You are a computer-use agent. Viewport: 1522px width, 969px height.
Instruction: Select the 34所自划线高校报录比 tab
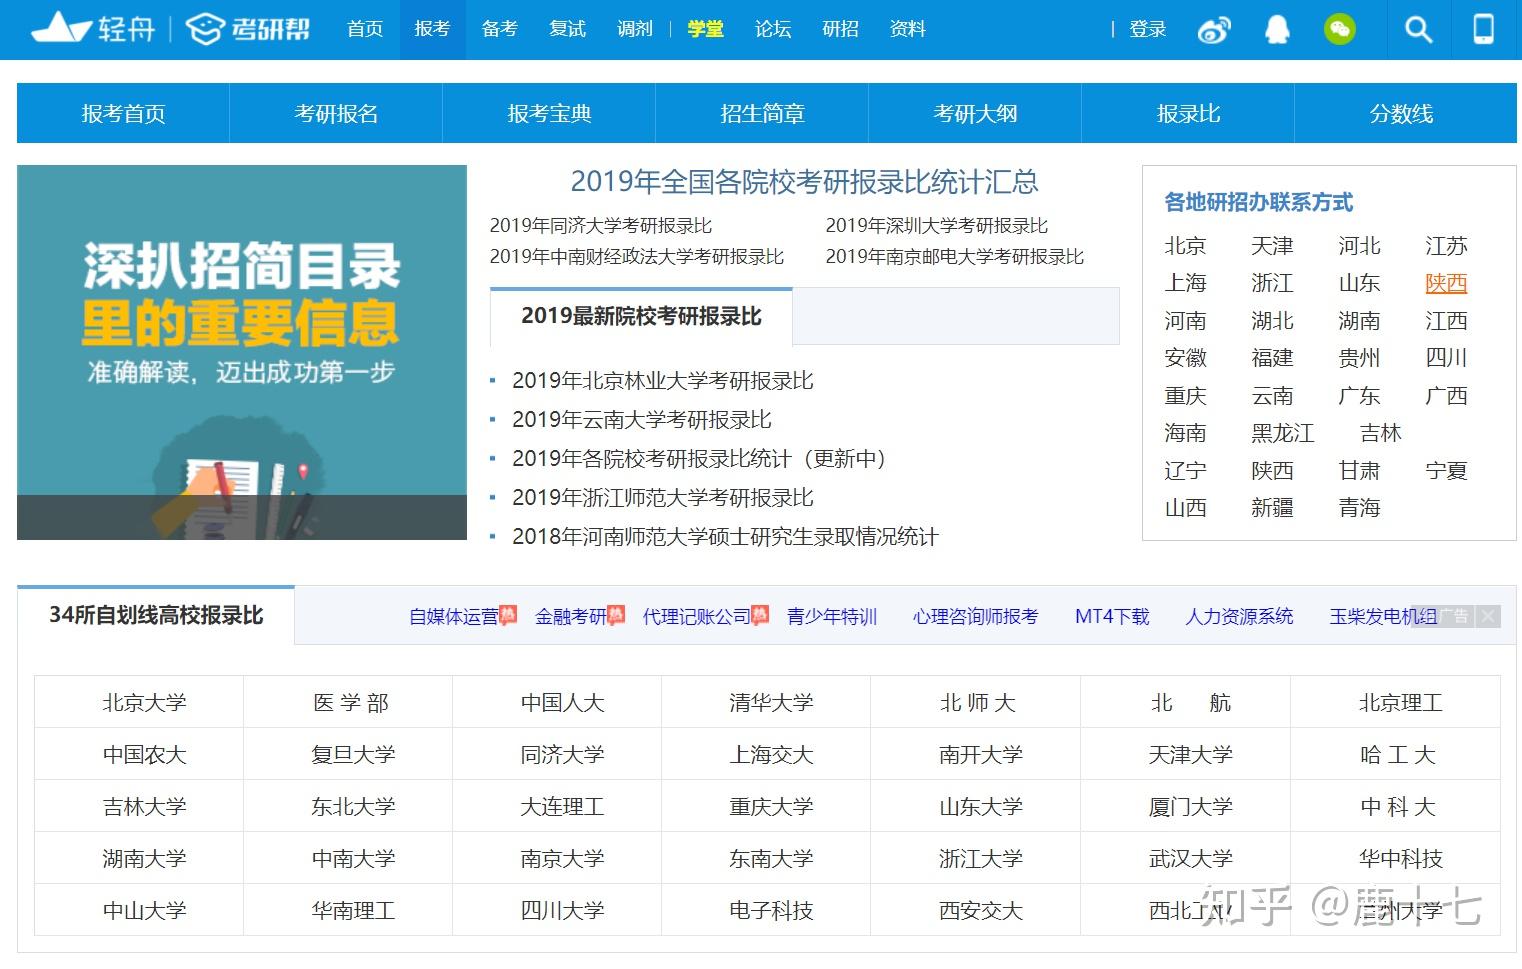[x=156, y=615]
